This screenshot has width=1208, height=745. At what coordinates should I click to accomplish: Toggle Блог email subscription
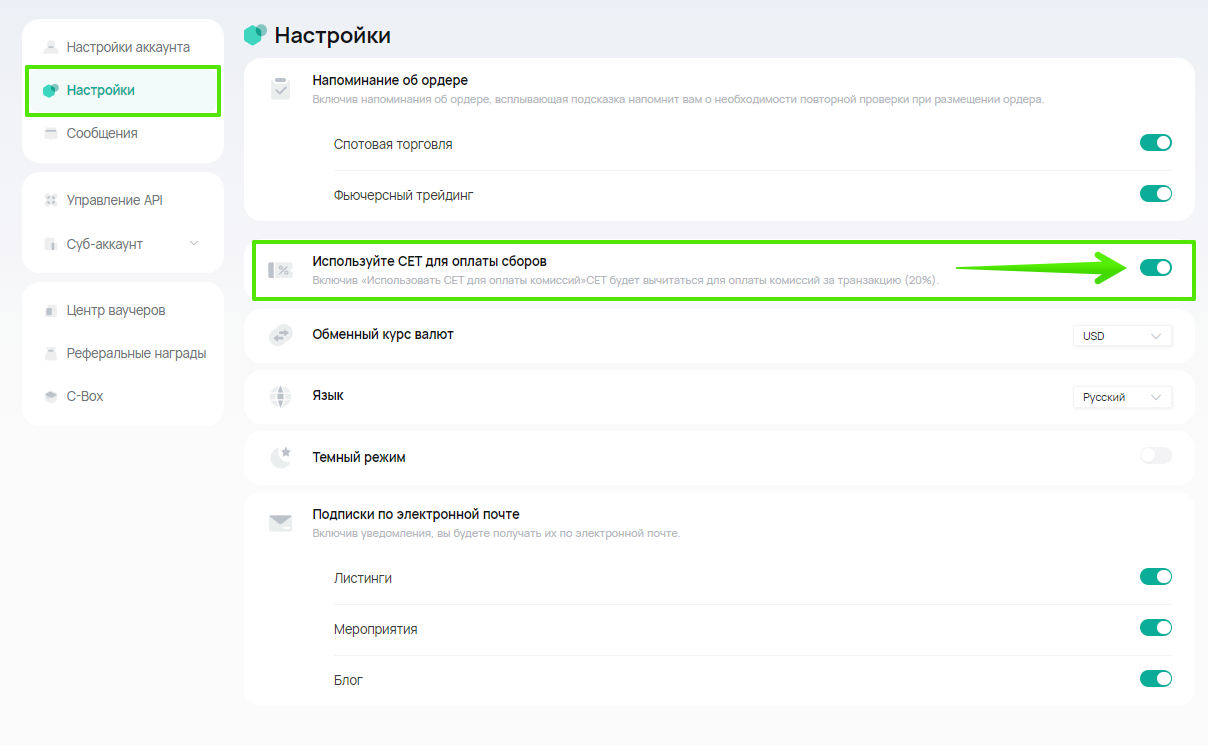[x=1156, y=679]
